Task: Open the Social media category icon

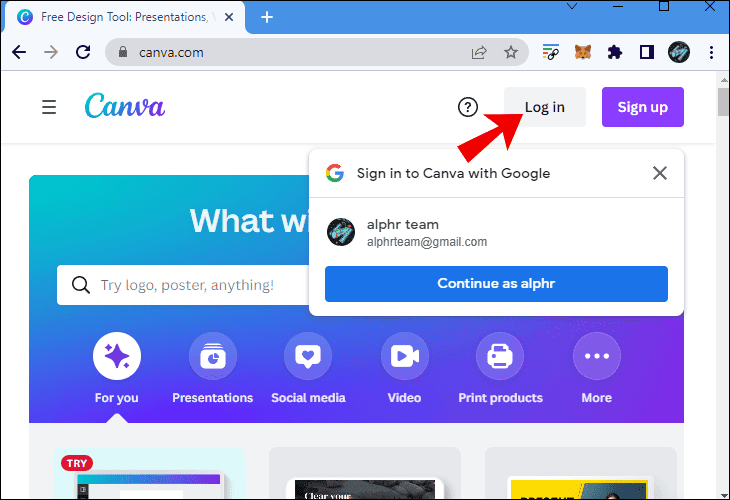Action: tap(308, 356)
